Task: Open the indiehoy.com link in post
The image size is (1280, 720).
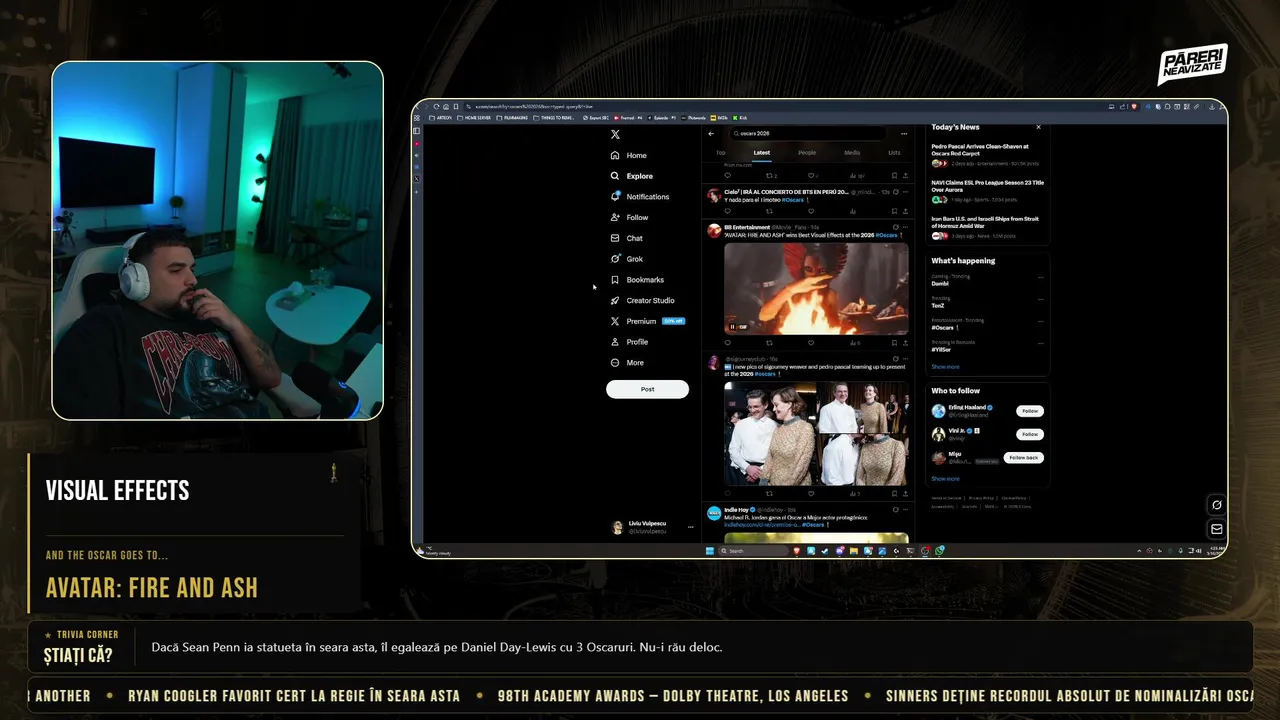Action: tap(762, 524)
